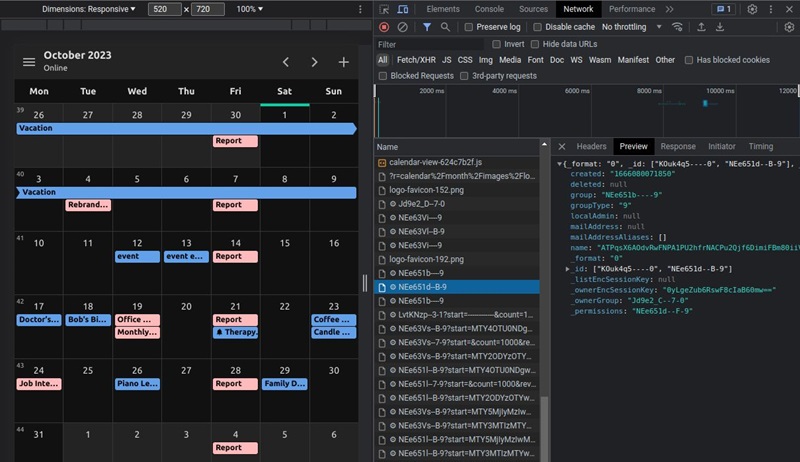Open the Initiator tab
The width and height of the screenshot is (800, 462).
[x=721, y=146]
